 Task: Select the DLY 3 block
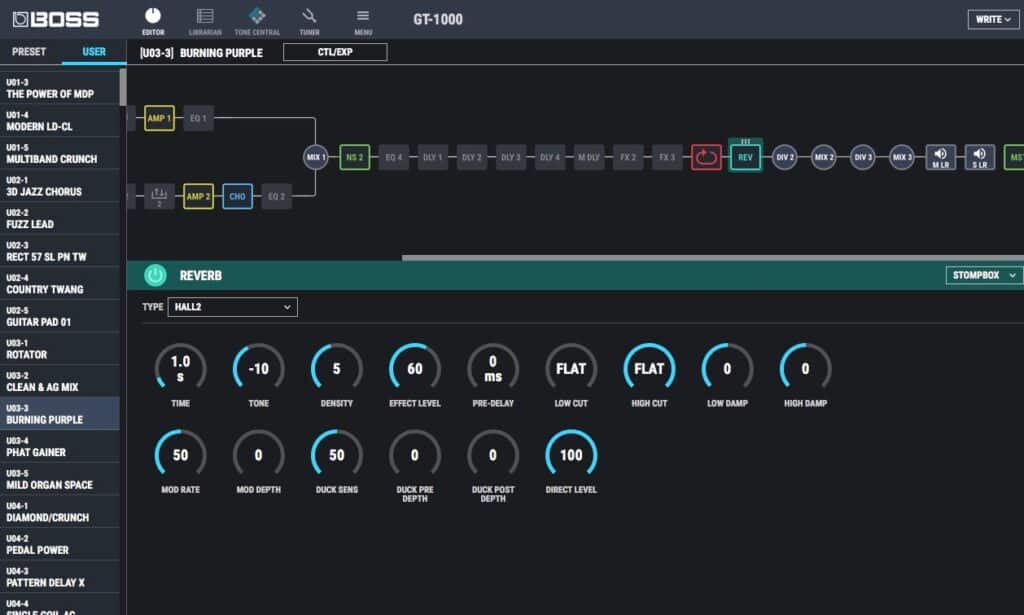click(x=511, y=157)
